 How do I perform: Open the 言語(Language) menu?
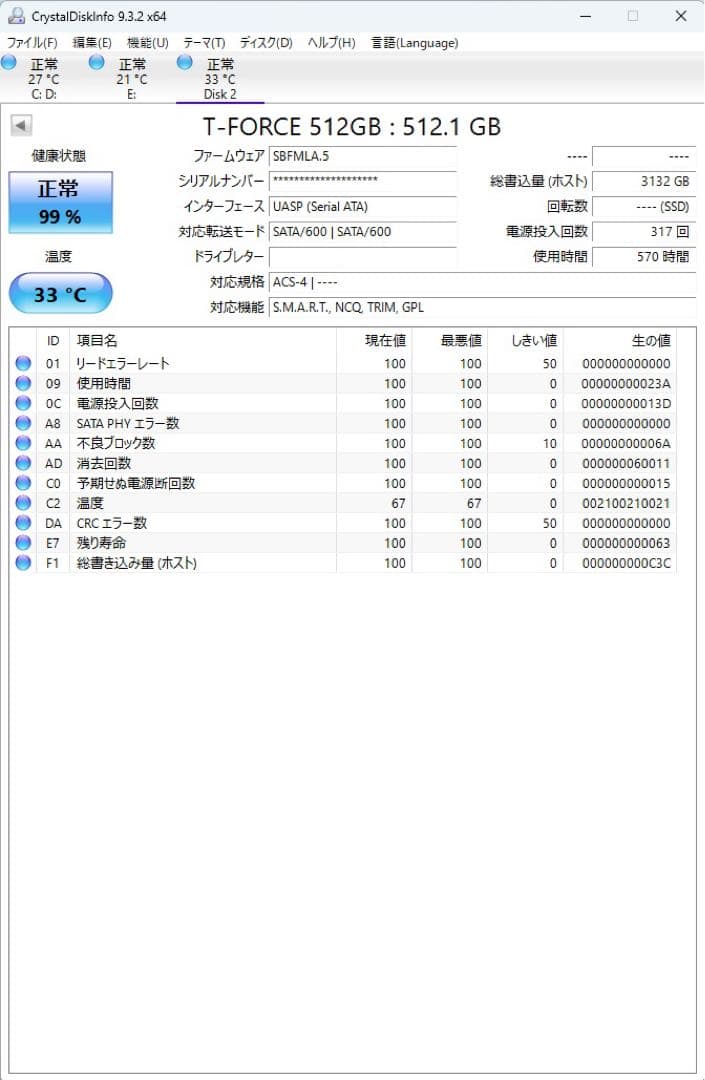(414, 43)
